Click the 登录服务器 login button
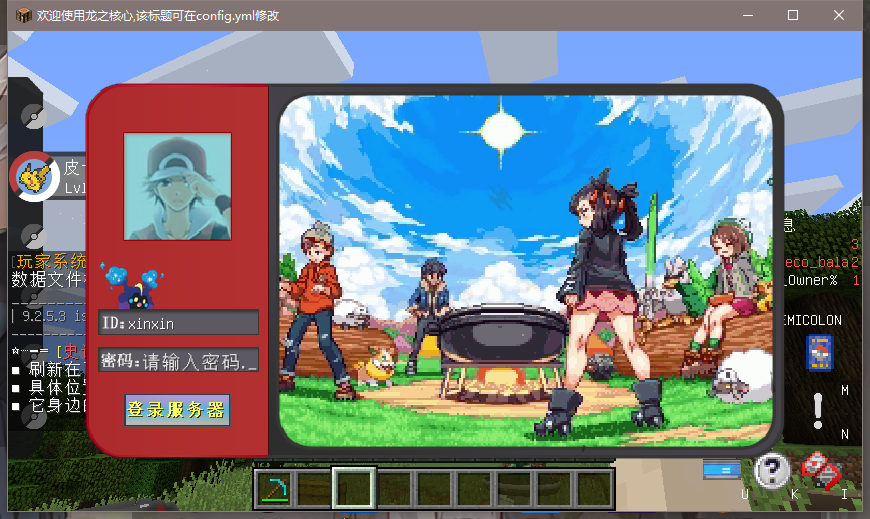Screen dimensions: 870x519 [177, 410]
